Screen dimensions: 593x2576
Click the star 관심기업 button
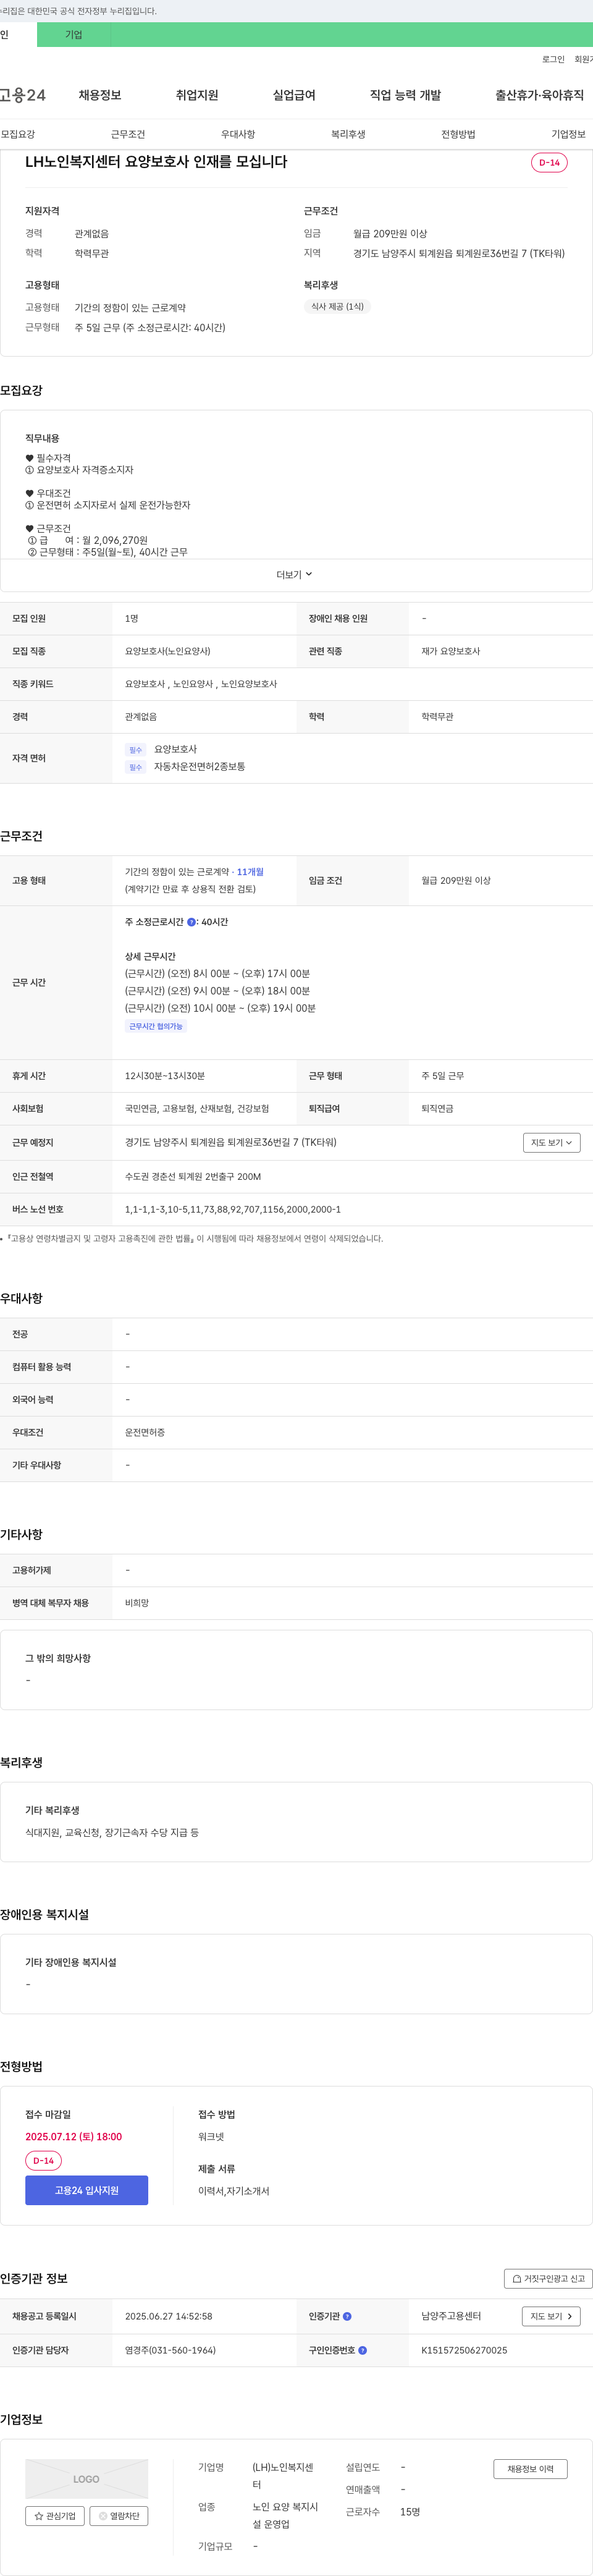[54, 2516]
